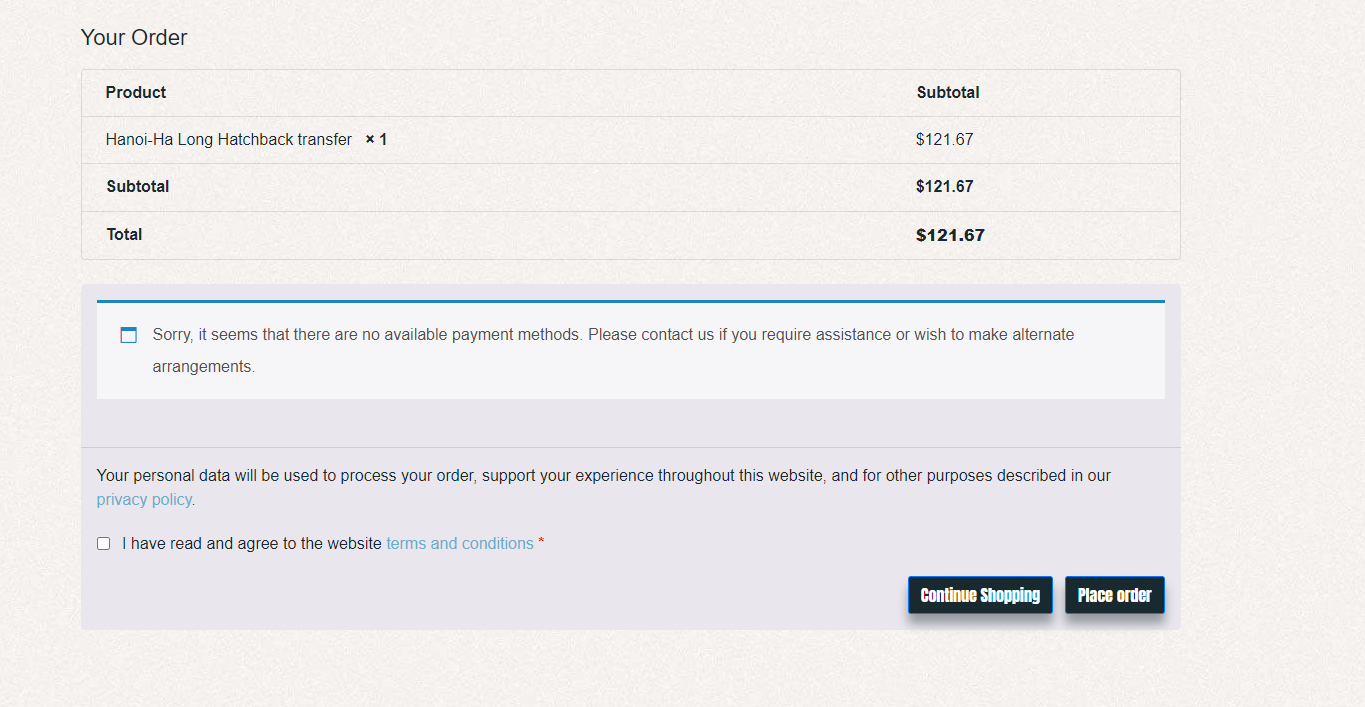Click the × 1 quantity indicator
This screenshot has height=707, width=1365.
[x=376, y=140]
